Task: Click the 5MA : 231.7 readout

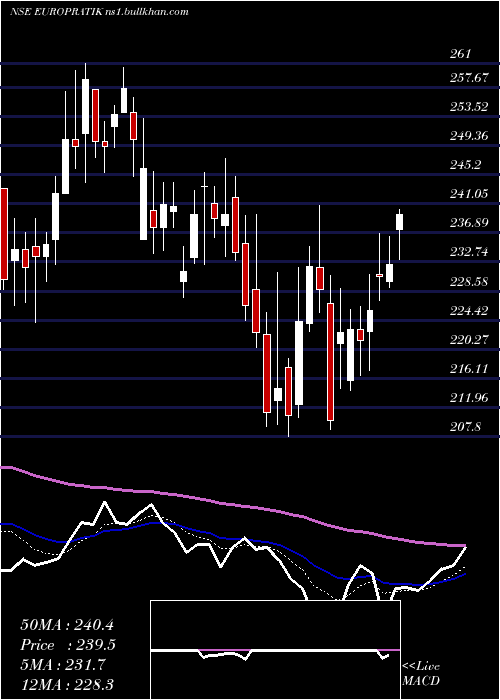Action: pos(62,665)
